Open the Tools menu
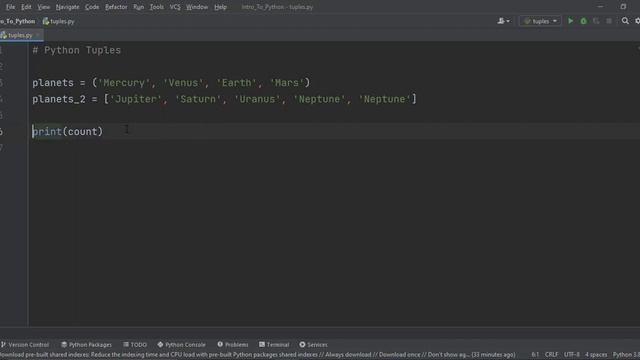 pyautogui.click(x=156, y=7)
